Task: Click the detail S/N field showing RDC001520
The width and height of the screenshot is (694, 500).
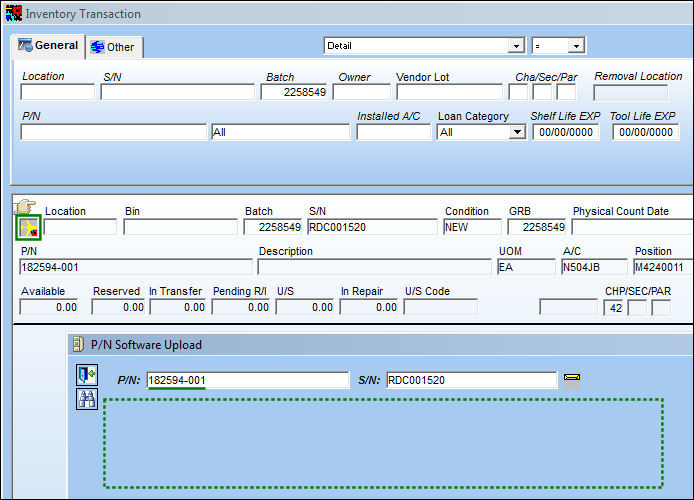Action: (x=372, y=227)
